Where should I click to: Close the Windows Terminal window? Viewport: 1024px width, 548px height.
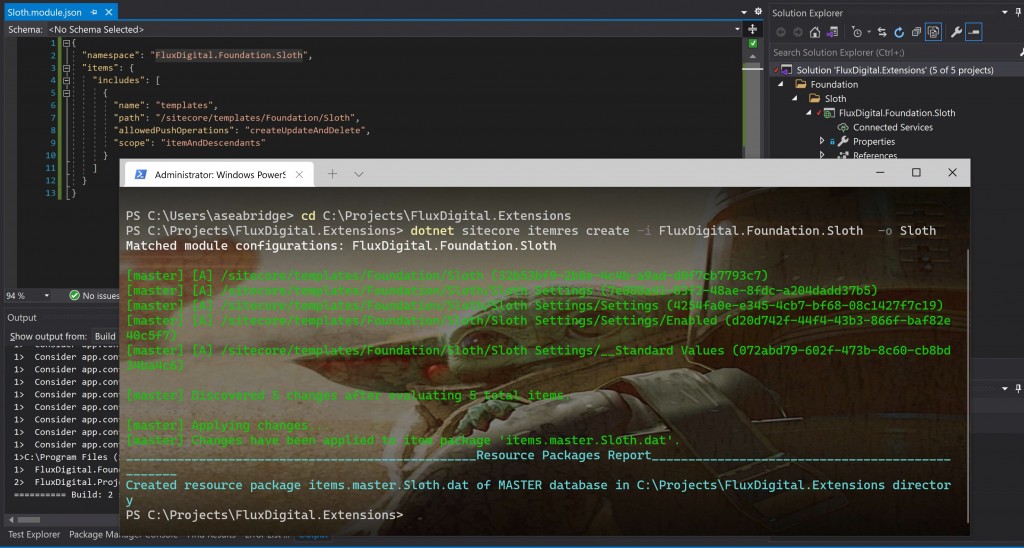click(x=952, y=172)
